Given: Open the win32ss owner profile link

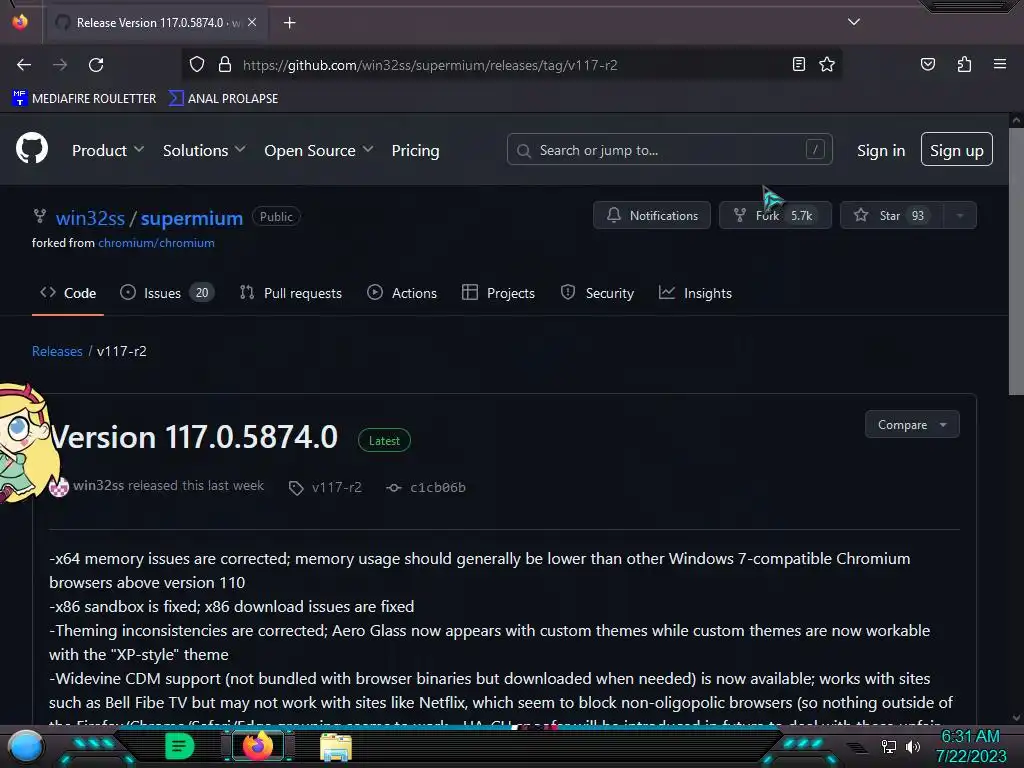Looking at the screenshot, I should point(90,218).
